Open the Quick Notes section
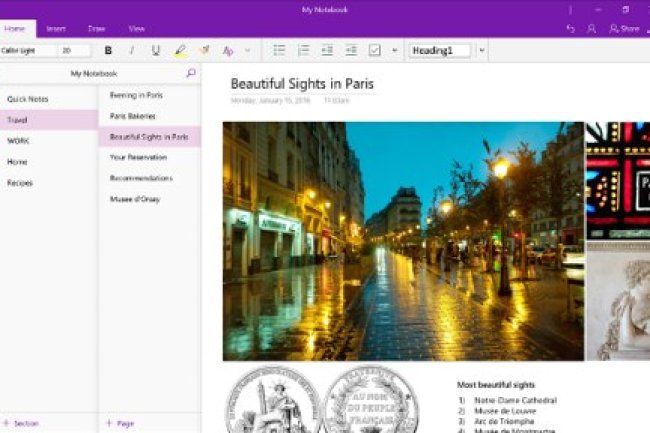 click(49, 99)
